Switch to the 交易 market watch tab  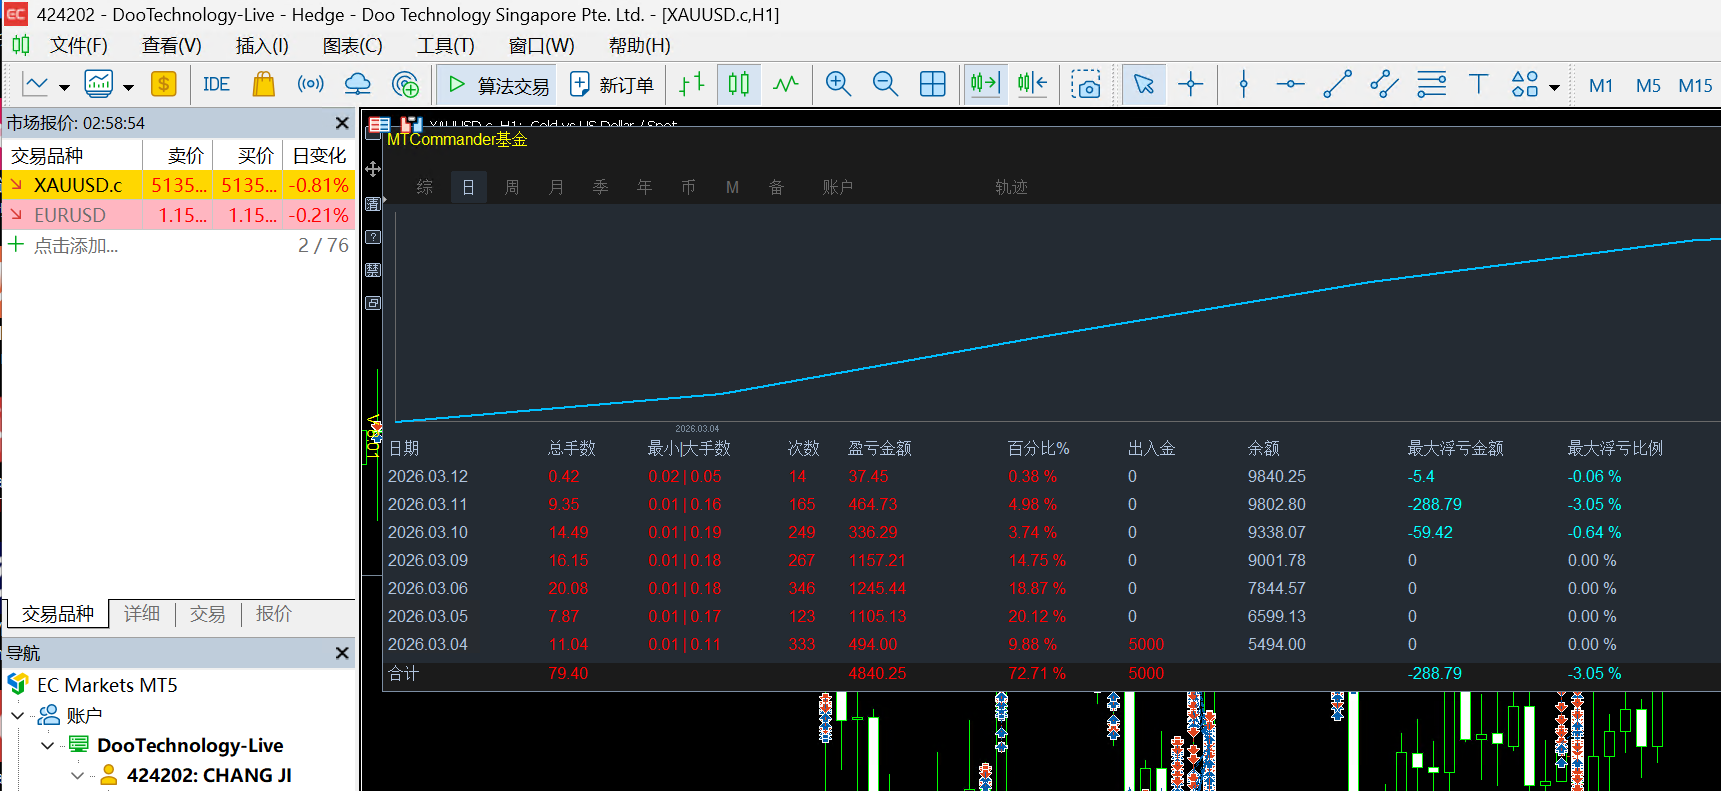point(208,614)
